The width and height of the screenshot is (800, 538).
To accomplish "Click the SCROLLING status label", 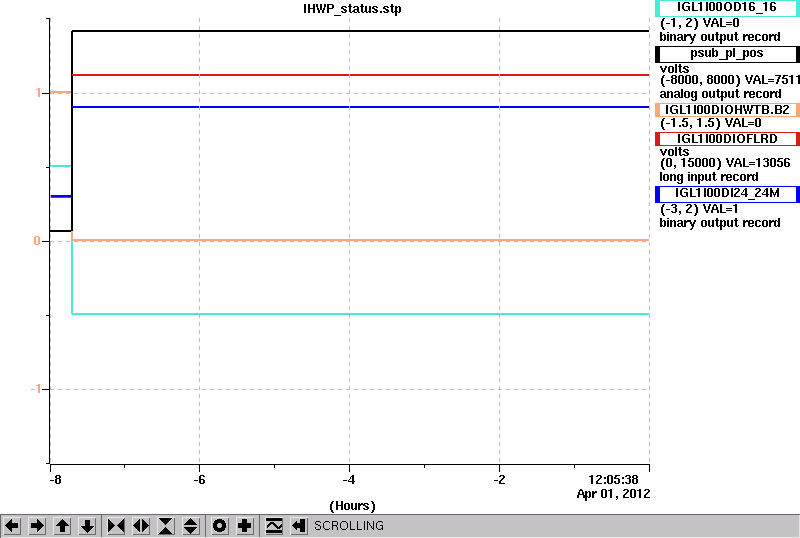I will 349,526.
